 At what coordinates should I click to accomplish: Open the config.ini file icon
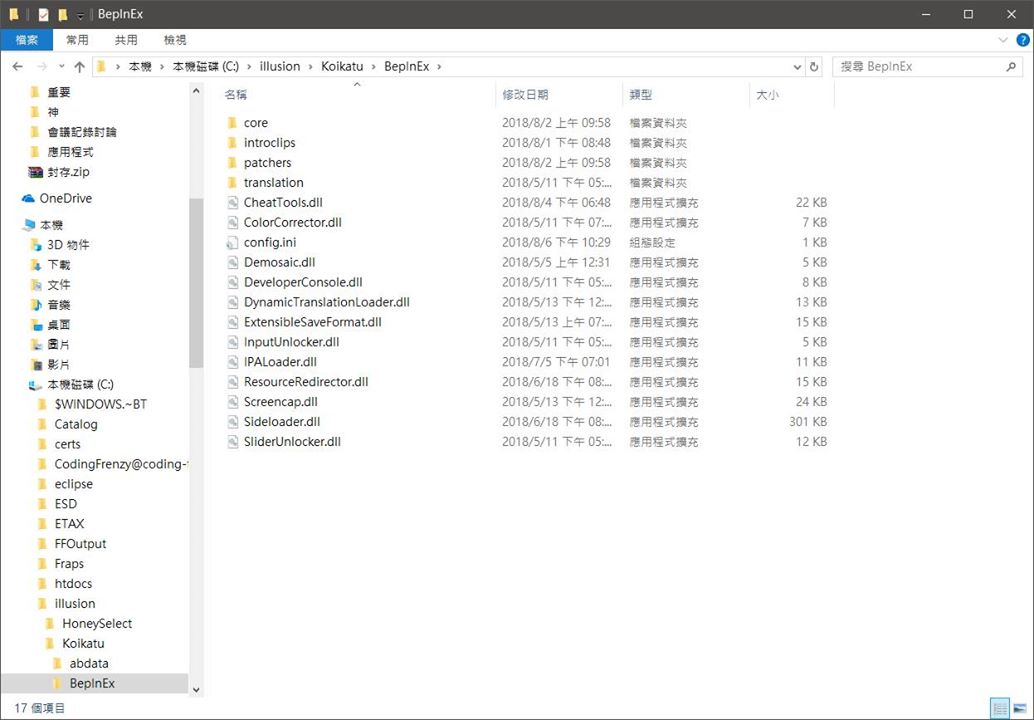click(232, 243)
